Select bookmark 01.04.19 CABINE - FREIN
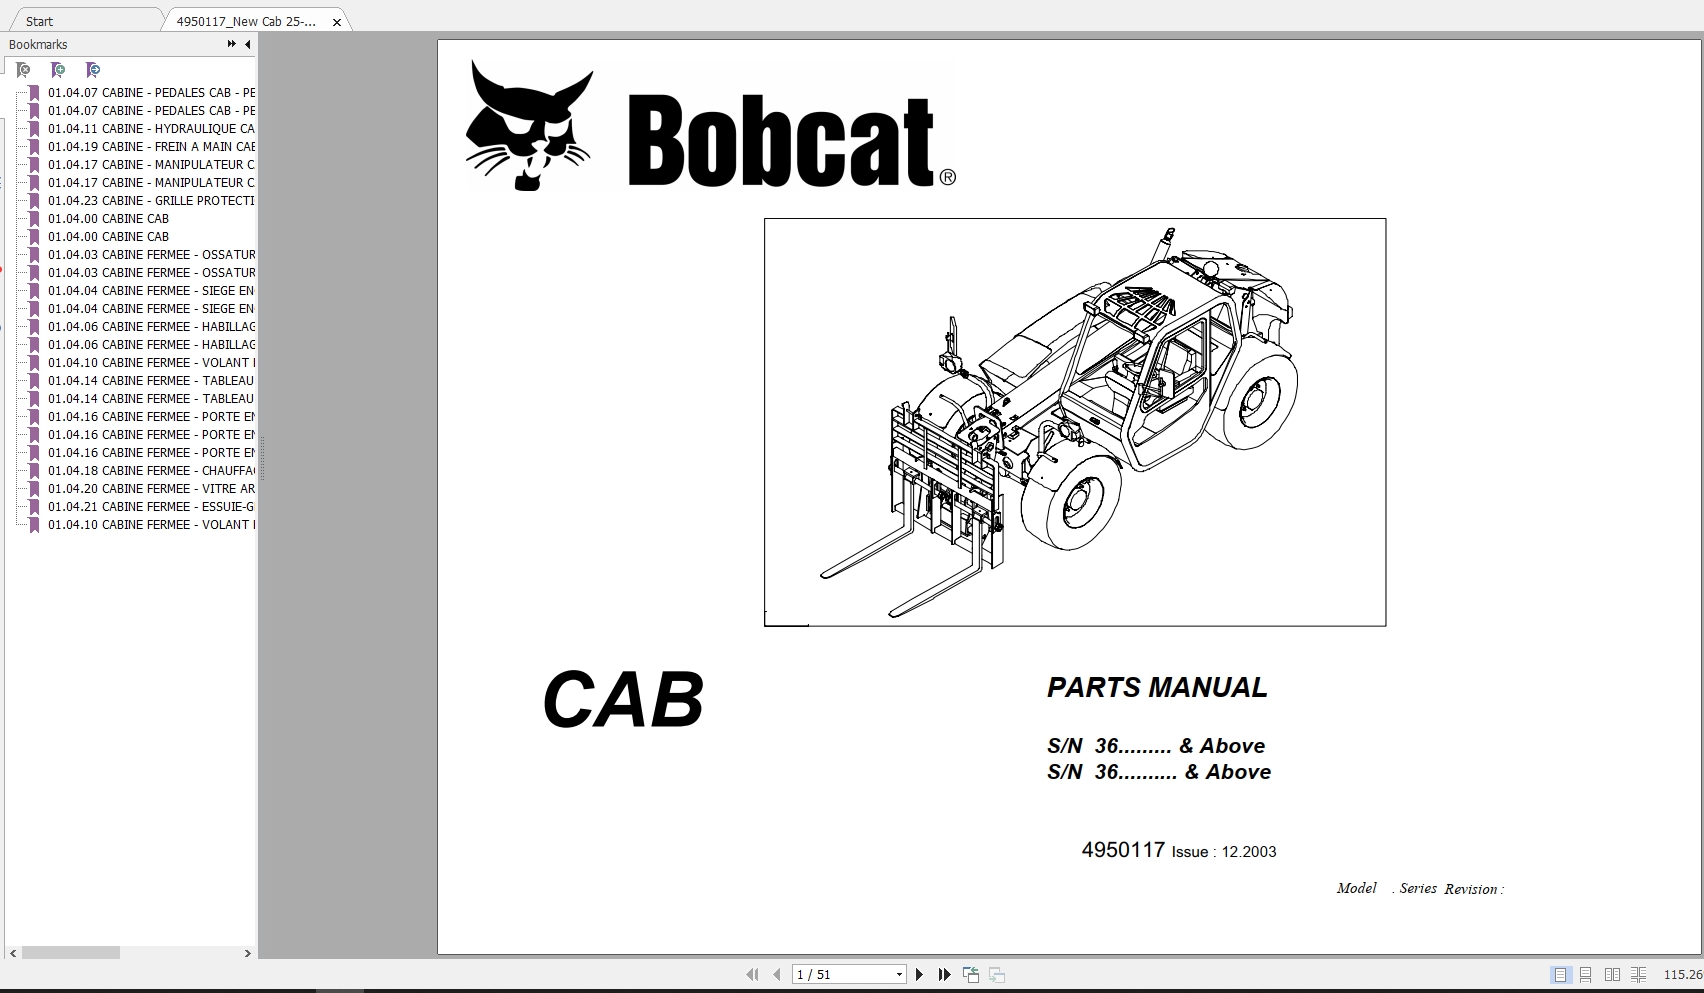This screenshot has height=993, width=1704. point(150,146)
